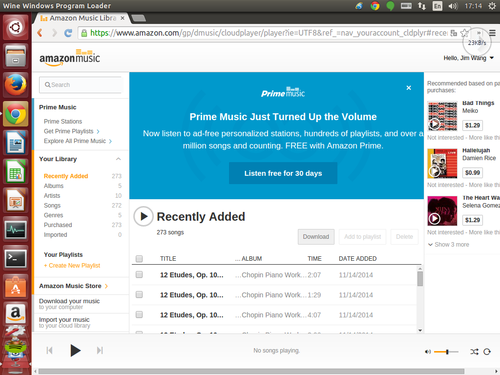Skip to next track in player bar
The image size is (500, 375).
[x=100, y=350]
